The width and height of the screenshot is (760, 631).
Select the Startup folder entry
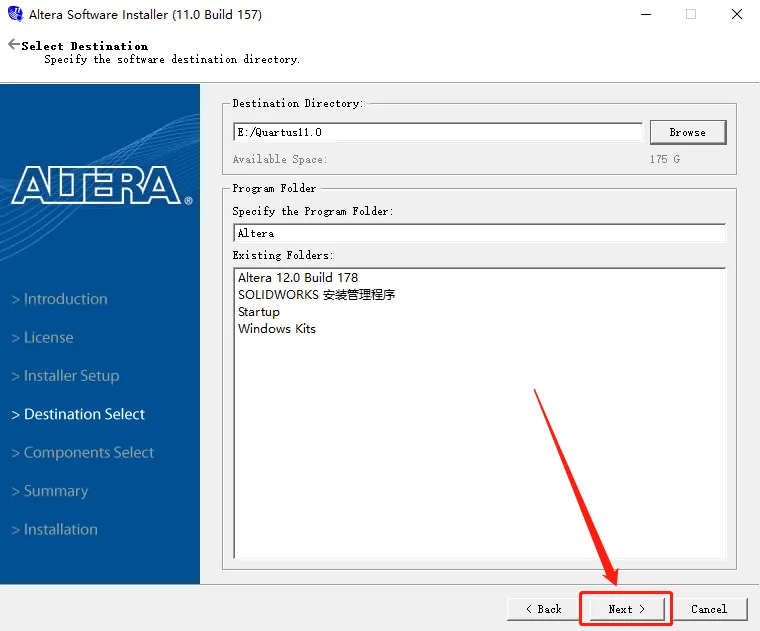click(x=258, y=312)
